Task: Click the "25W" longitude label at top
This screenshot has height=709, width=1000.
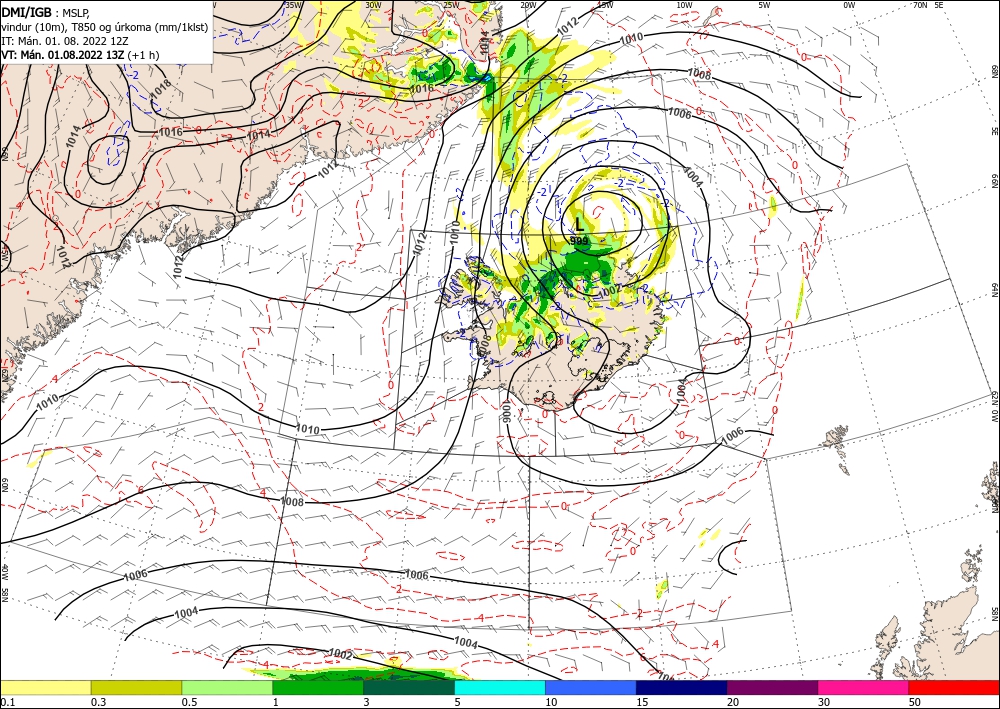Action: coord(451,5)
